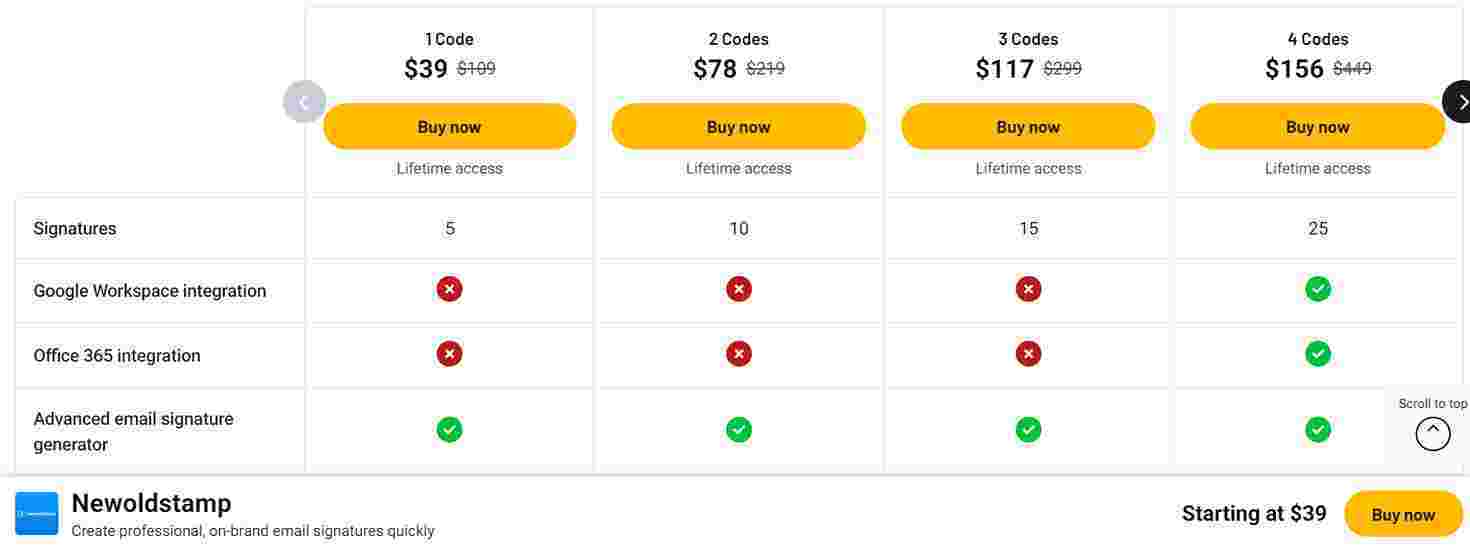
Task: Click green check for Google Workspace, 4 Codes
Action: coord(1317,289)
